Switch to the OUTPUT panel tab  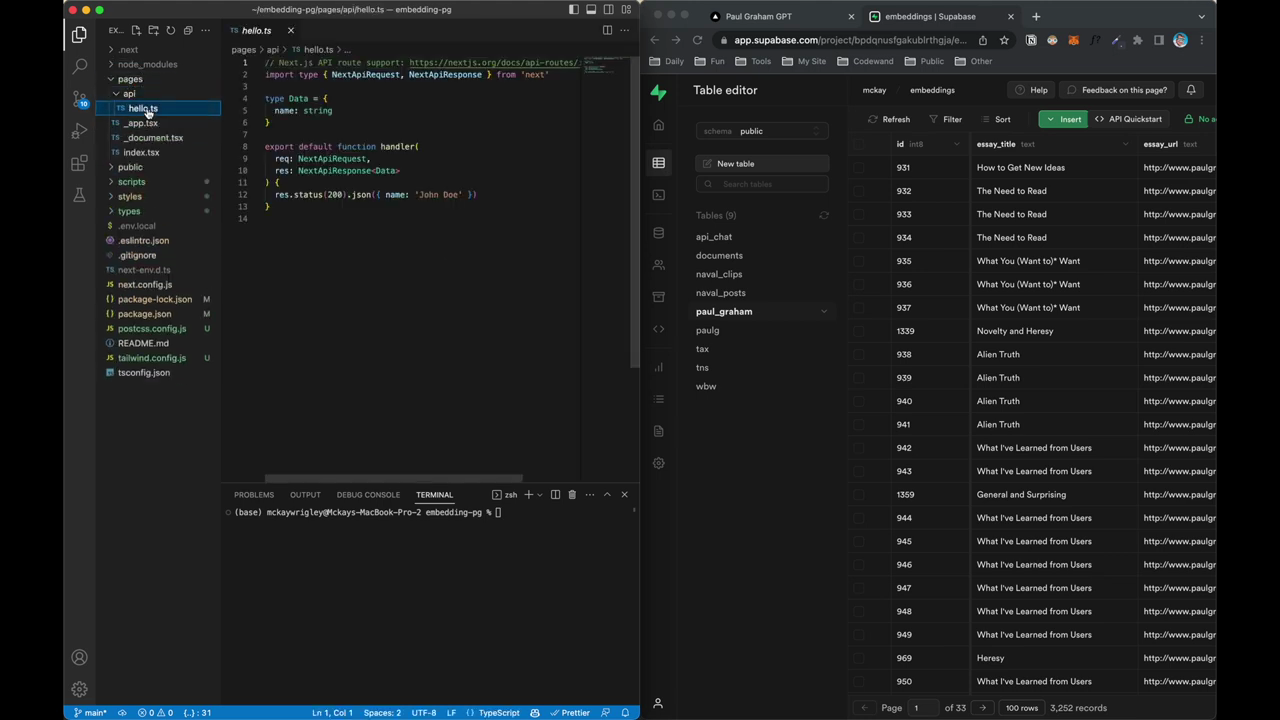pyautogui.click(x=305, y=494)
